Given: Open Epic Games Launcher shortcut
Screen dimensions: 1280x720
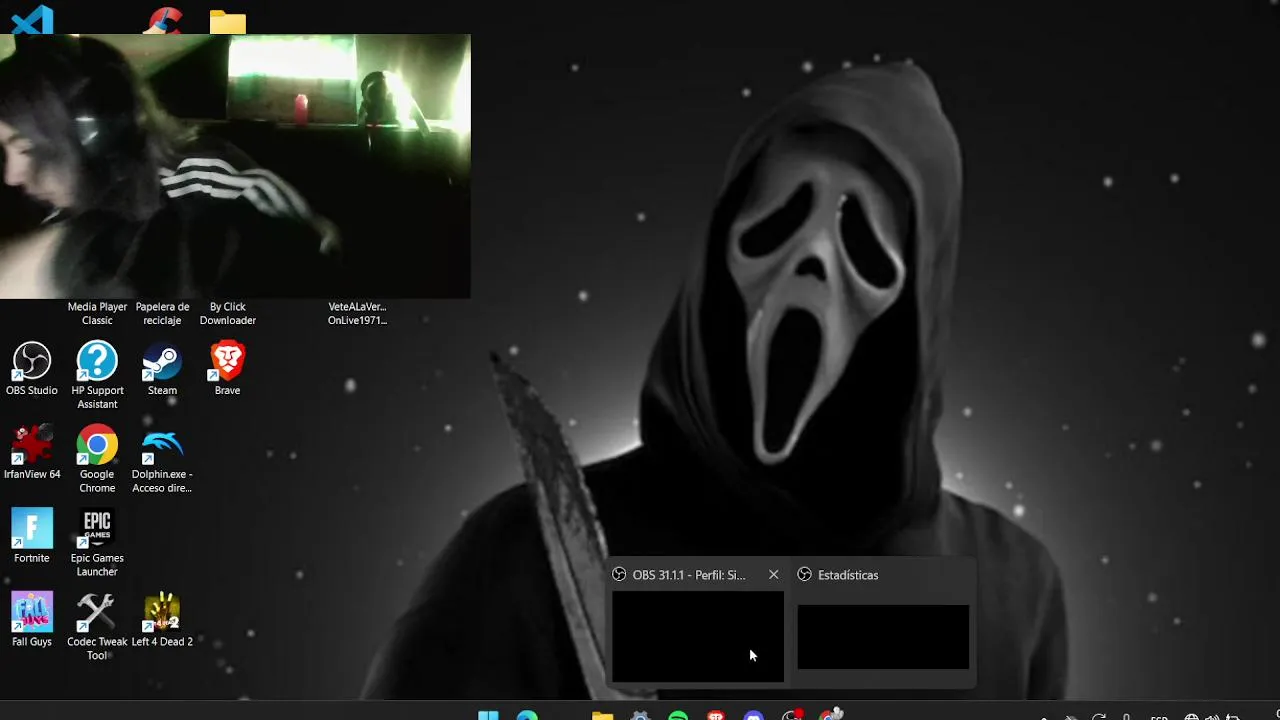Looking at the screenshot, I should [x=97, y=543].
